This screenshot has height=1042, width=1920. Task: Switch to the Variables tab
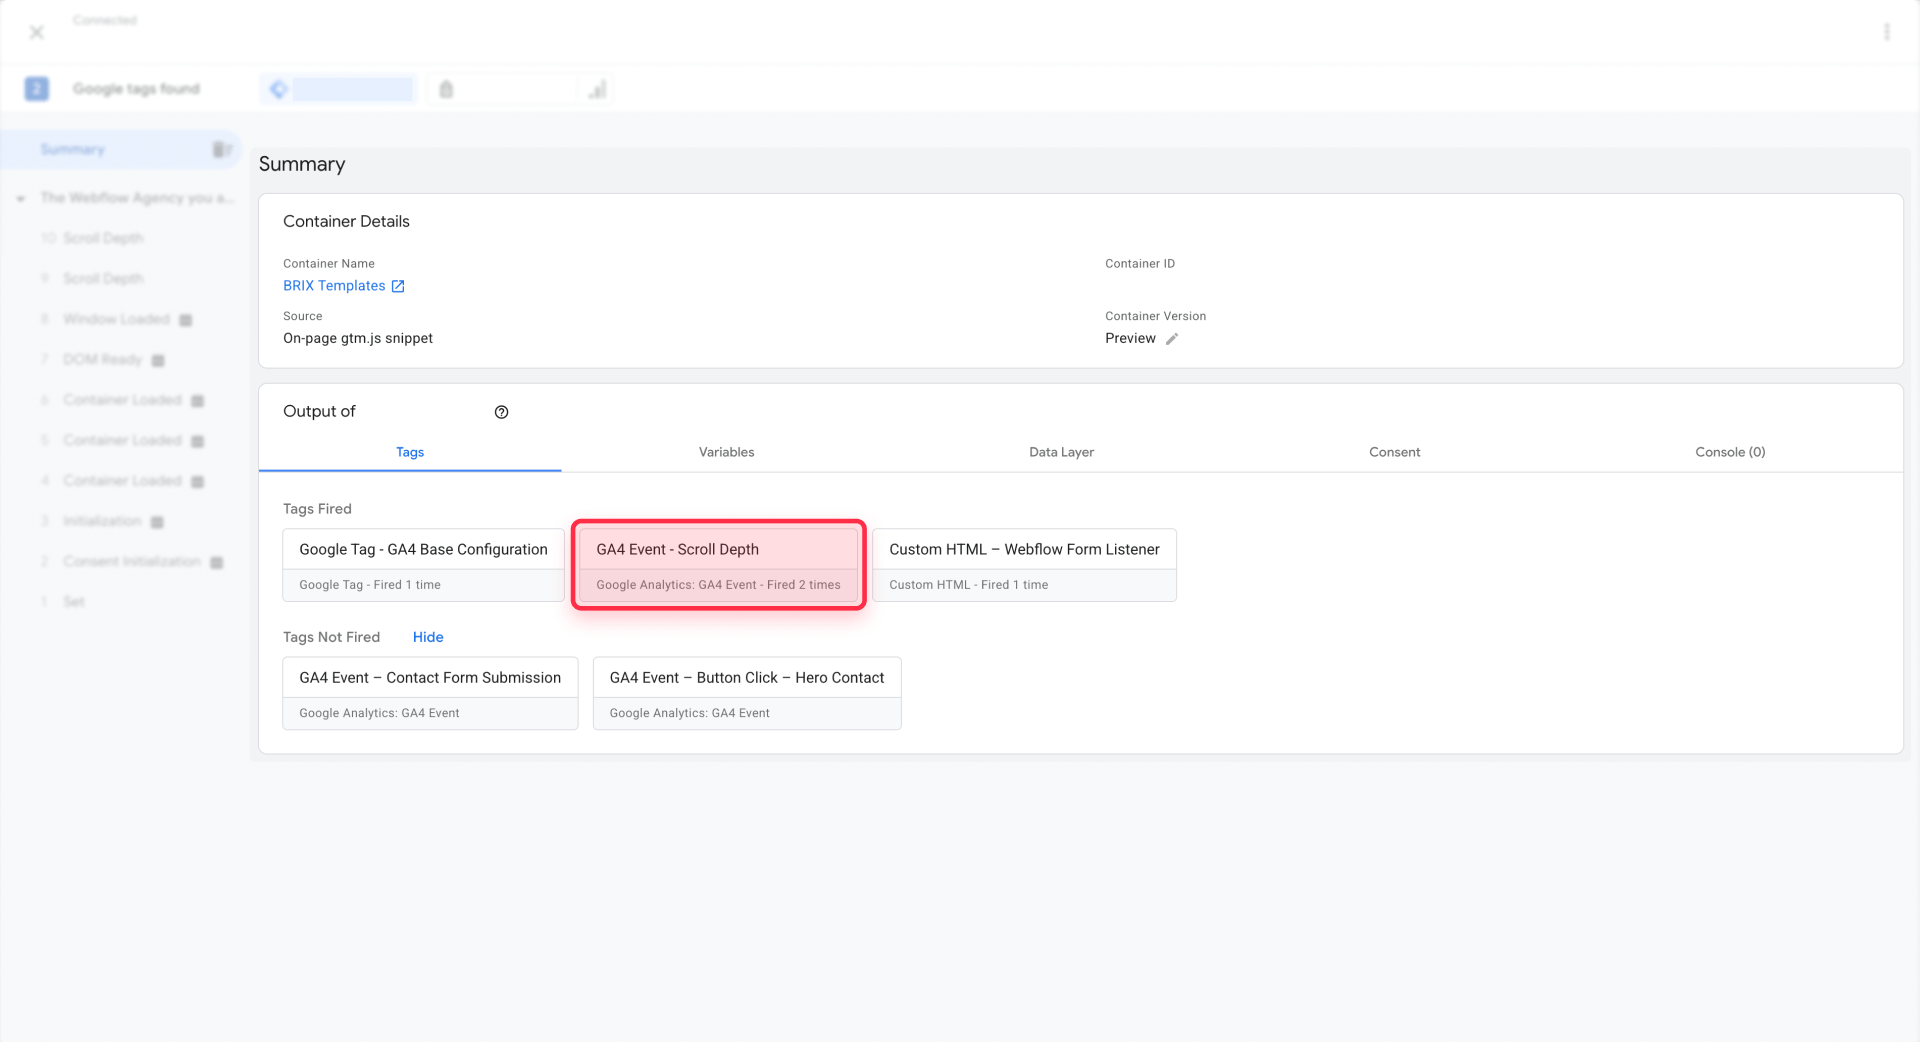pyautogui.click(x=726, y=452)
